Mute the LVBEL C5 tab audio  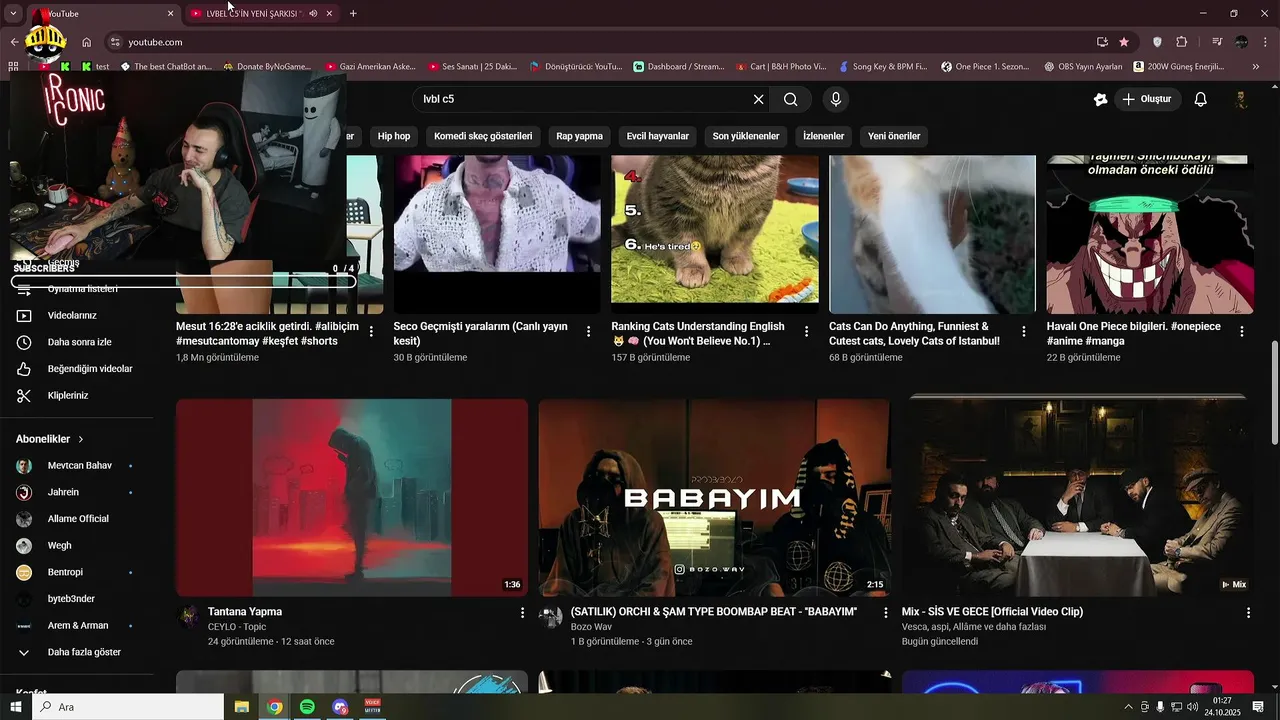tap(313, 13)
